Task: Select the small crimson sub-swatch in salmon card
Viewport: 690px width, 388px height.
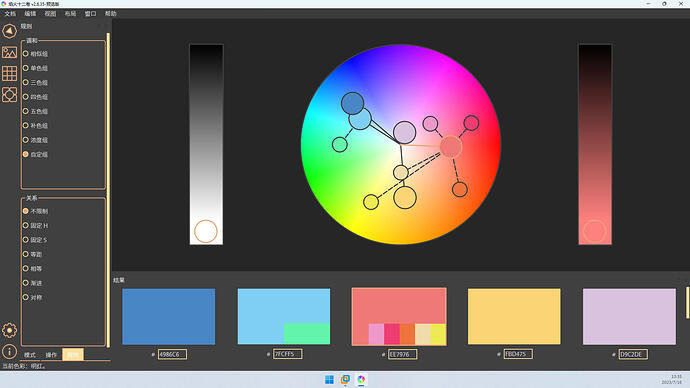Action: [x=392, y=334]
